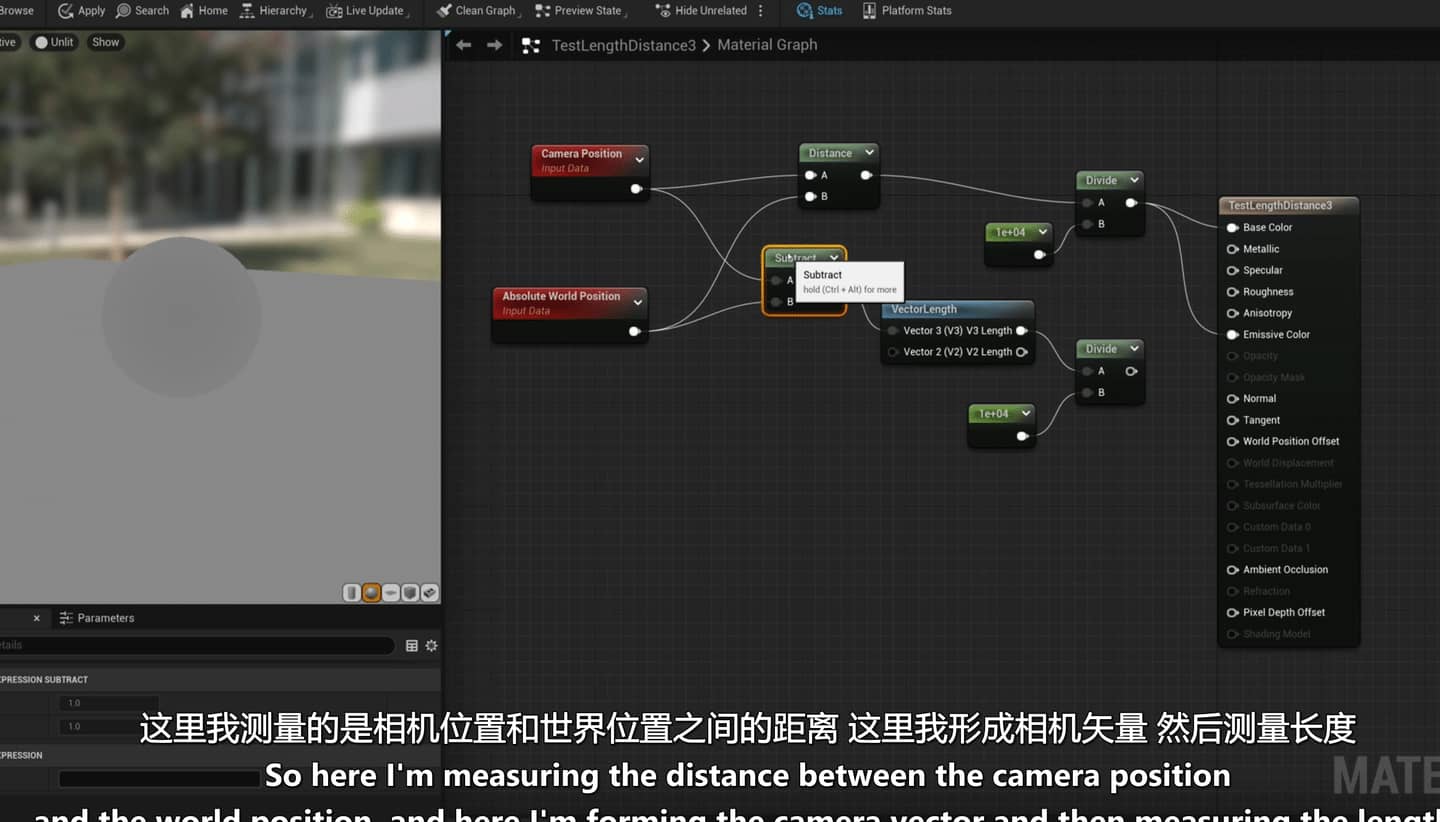Set preview mesh to sphere
The image size is (1440, 822).
coord(371,593)
